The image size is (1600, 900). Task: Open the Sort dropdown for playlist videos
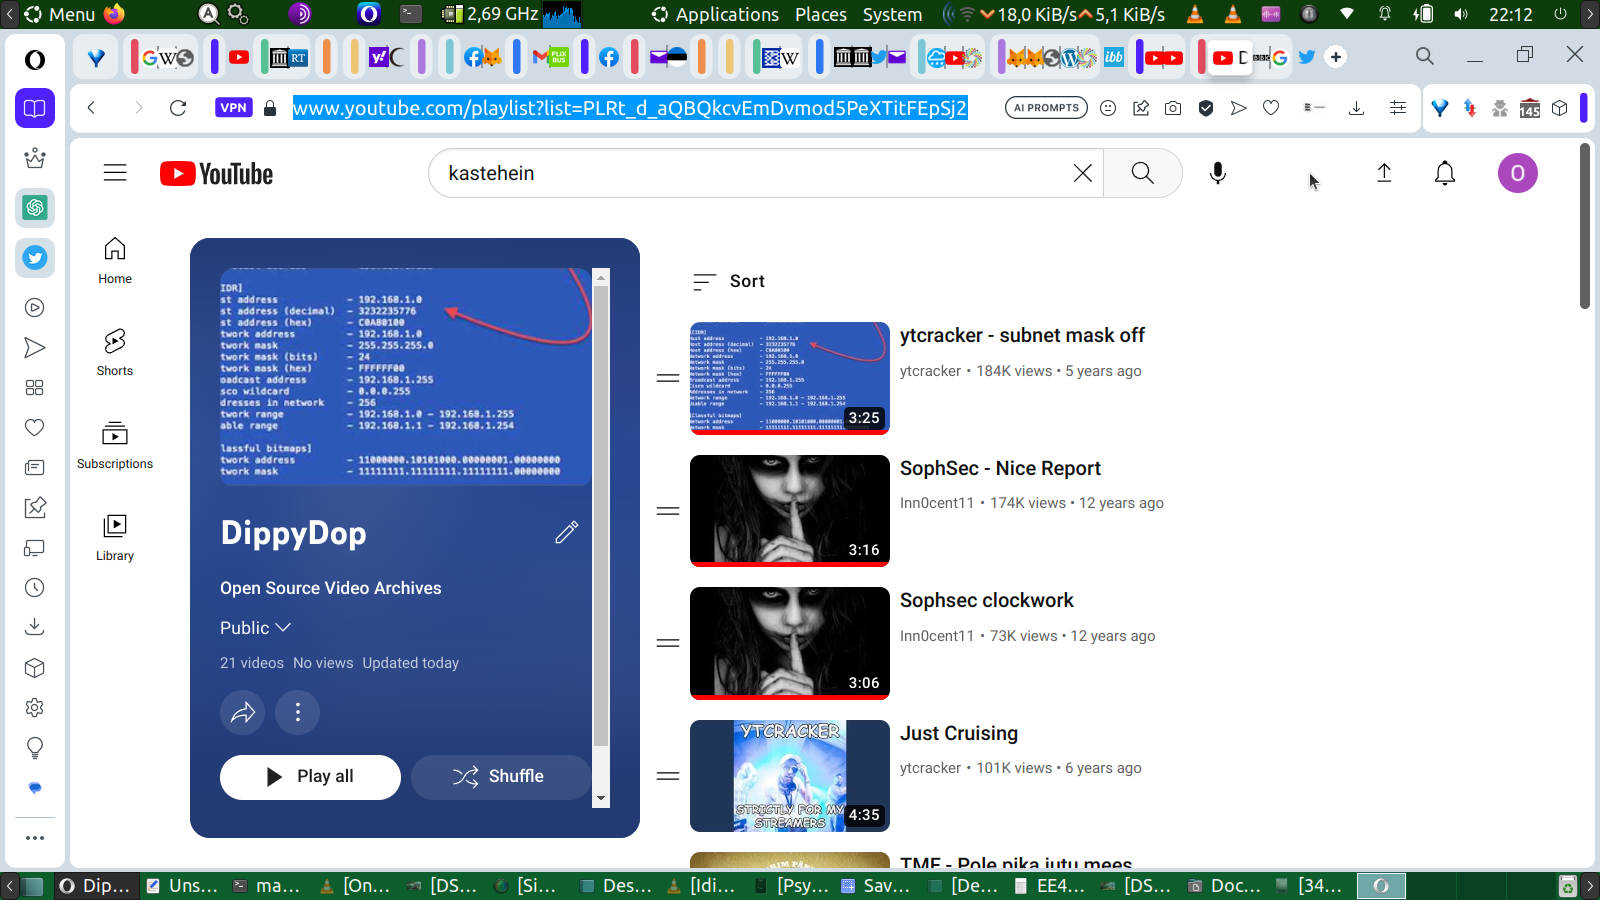pyautogui.click(x=729, y=282)
